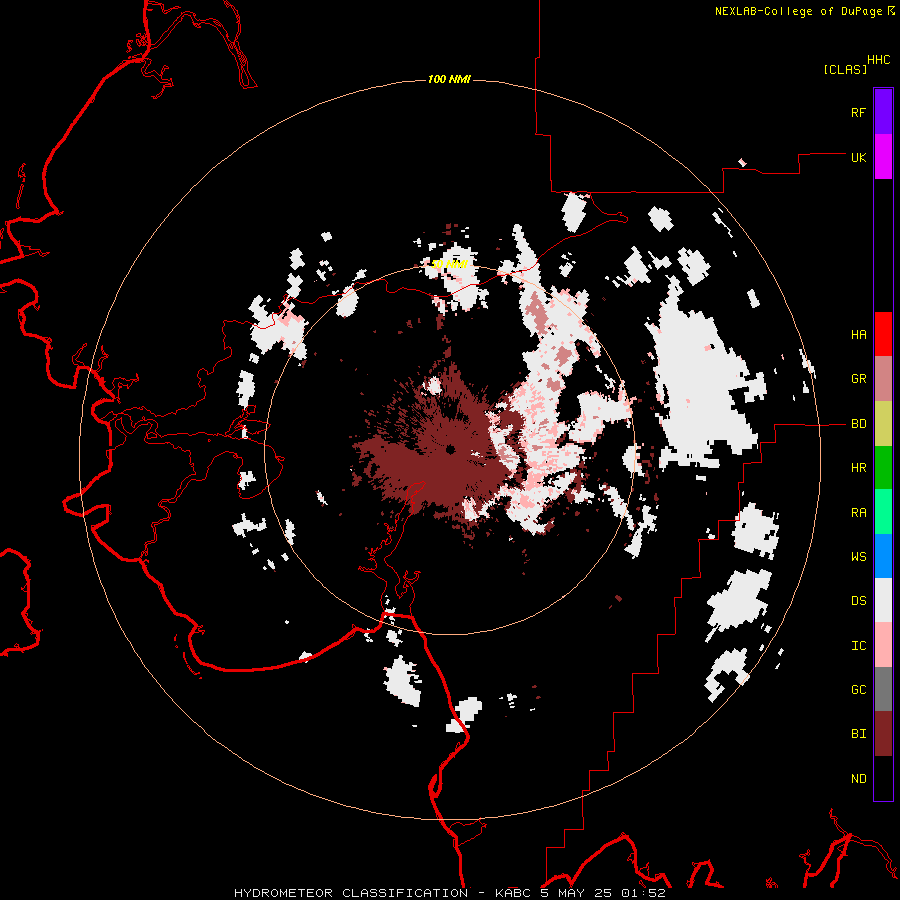Select the gray GC legend swatch
This screenshot has width=900, height=900.
pyautogui.click(x=883, y=689)
